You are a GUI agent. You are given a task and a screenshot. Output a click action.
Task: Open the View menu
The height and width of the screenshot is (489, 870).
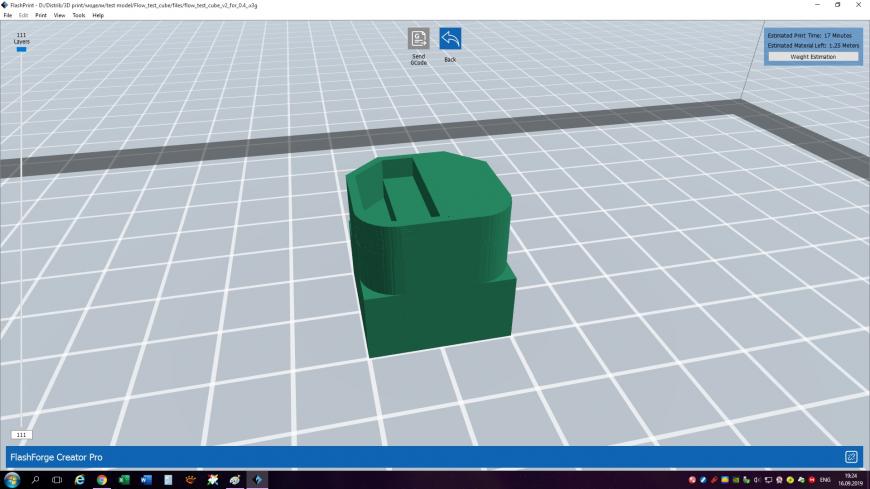coord(59,16)
